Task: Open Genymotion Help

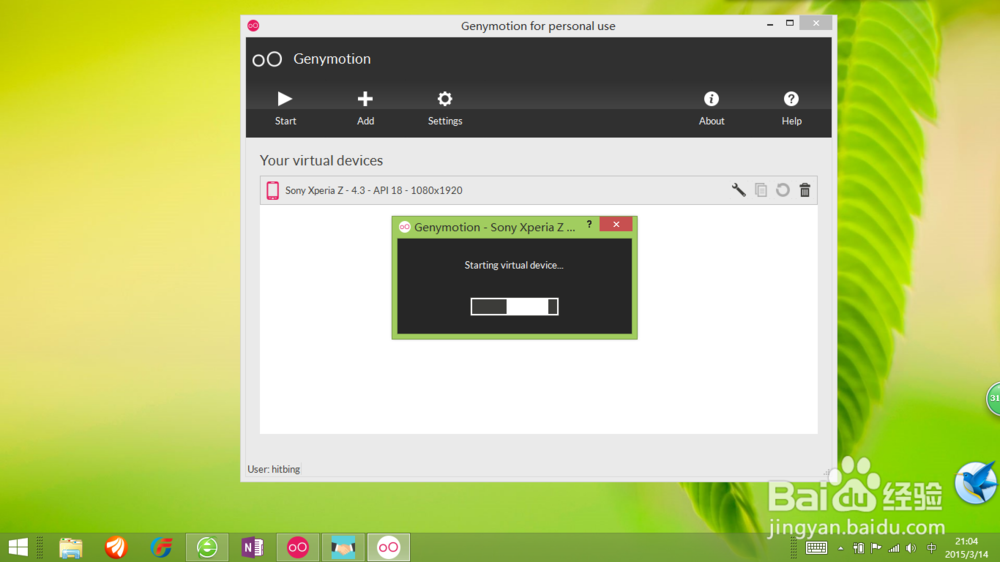Action: 791,108
